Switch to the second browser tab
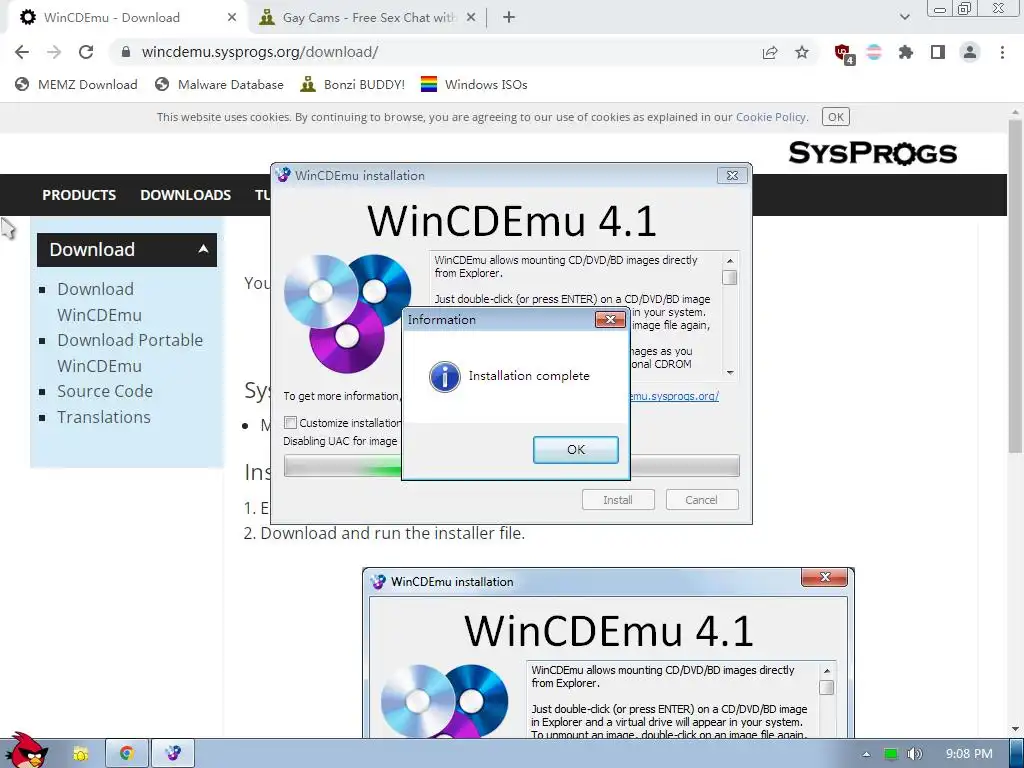Viewport: 1024px width, 768px height. click(368, 18)
